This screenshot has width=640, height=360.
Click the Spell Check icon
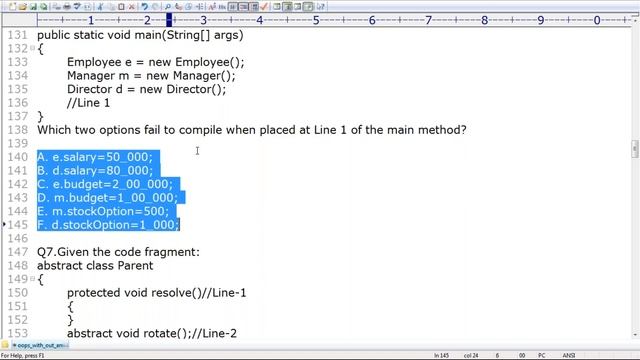tap(77, 7)
